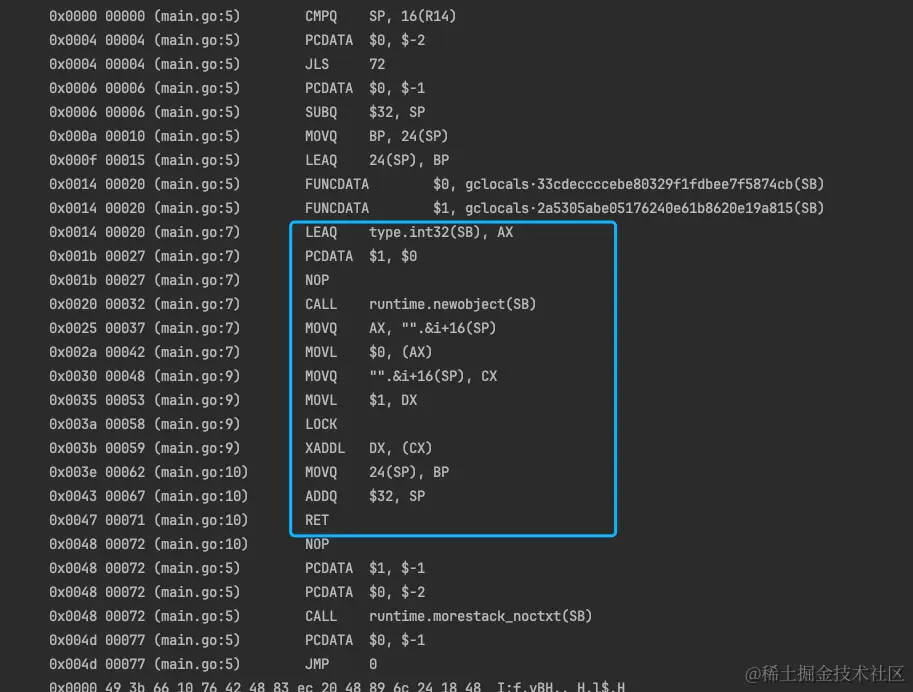Click the hex dump line at the bottom
Image resolution: width=913 pixels, height=692 pixels.
pos(337,686)
